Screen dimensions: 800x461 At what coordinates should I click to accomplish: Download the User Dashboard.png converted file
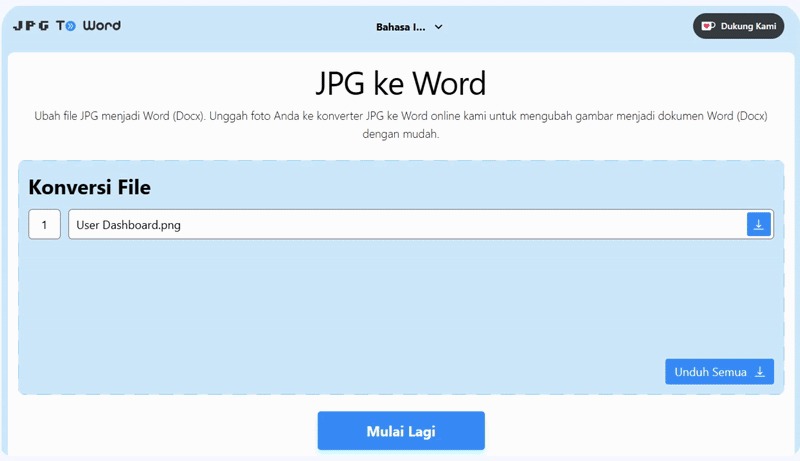pos(759,224)
